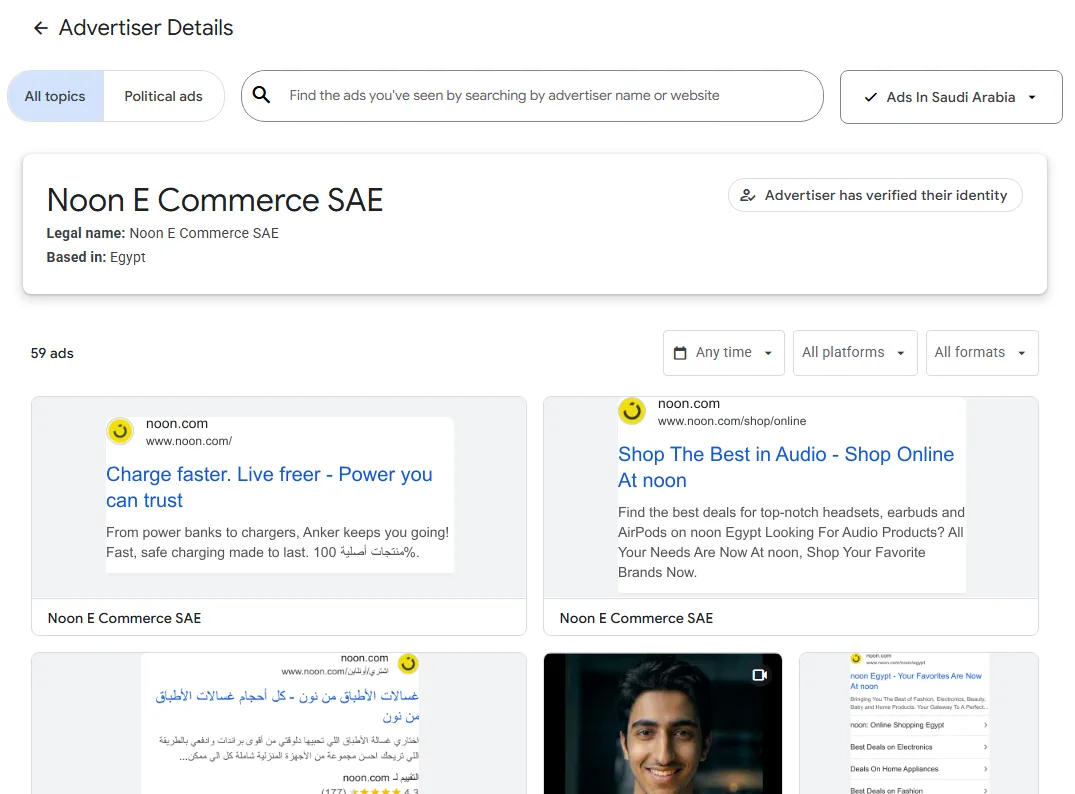The height and width of the screenshot is (794, 1075).
Task: Click the Noon E Commerce SAE heading
Action: click(215, 200)
